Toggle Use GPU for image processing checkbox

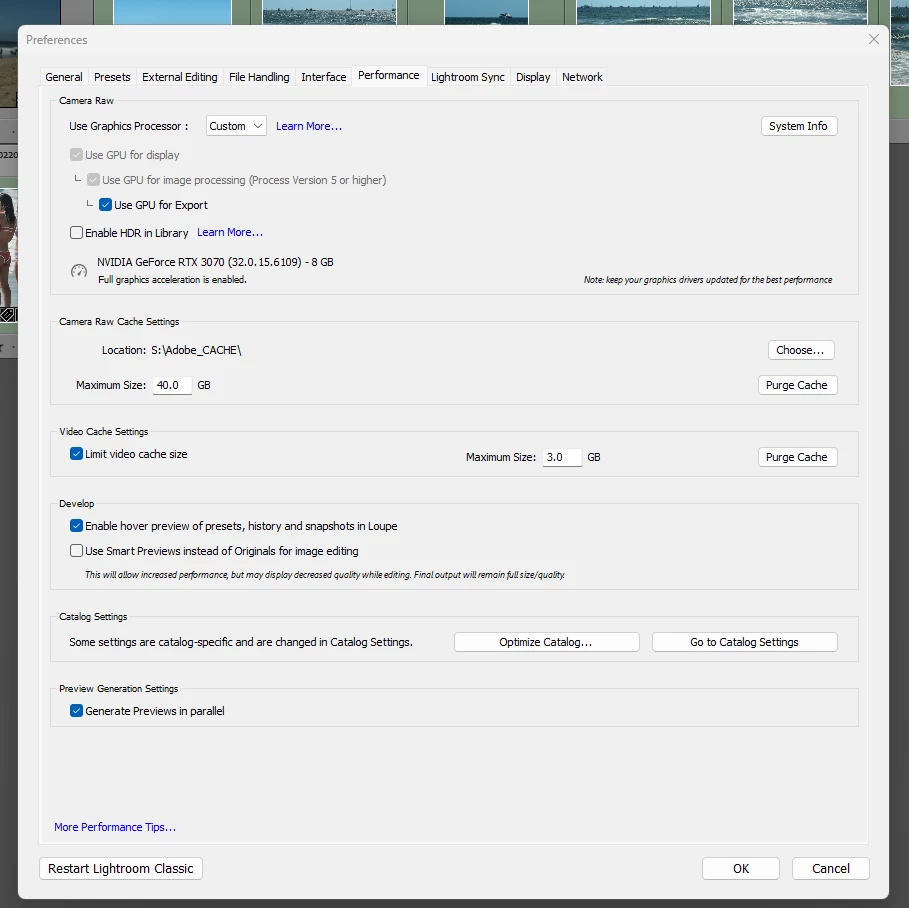tap(93, 180)
